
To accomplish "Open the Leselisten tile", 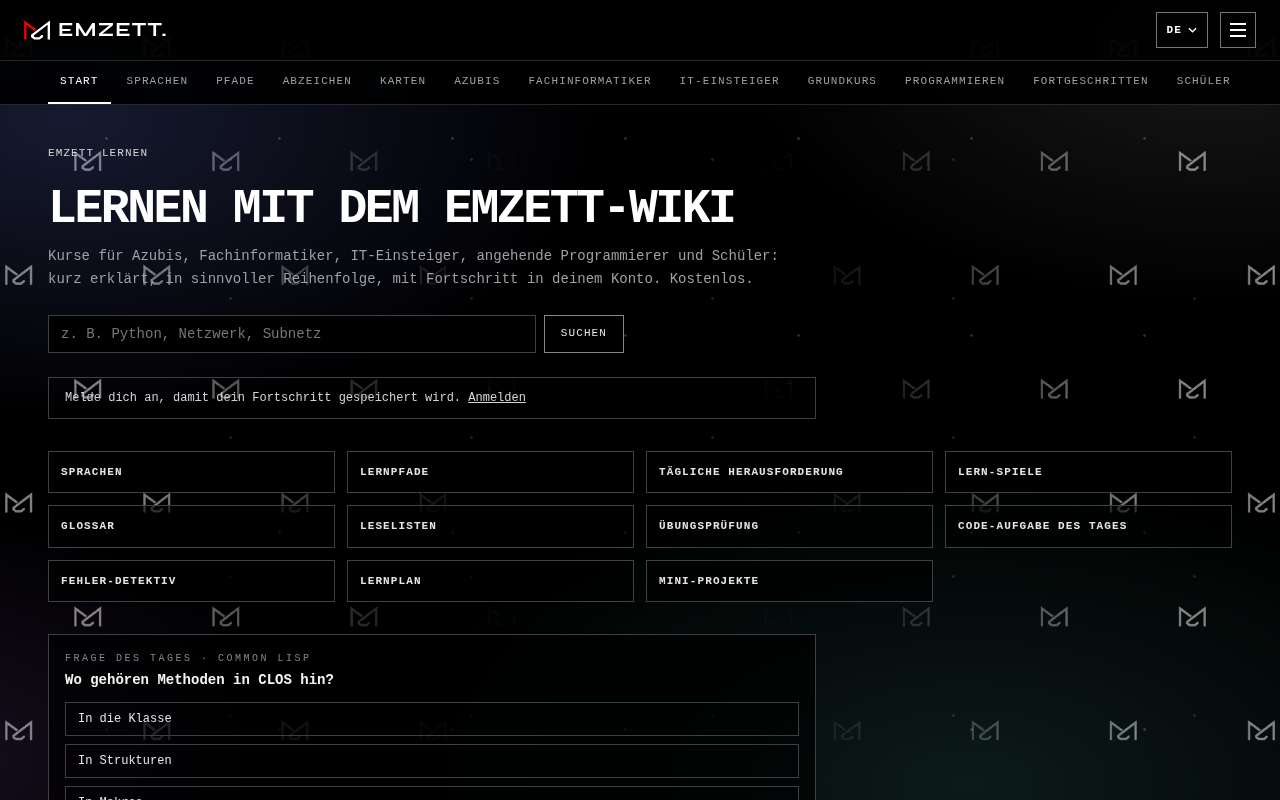I will point(490,526).
